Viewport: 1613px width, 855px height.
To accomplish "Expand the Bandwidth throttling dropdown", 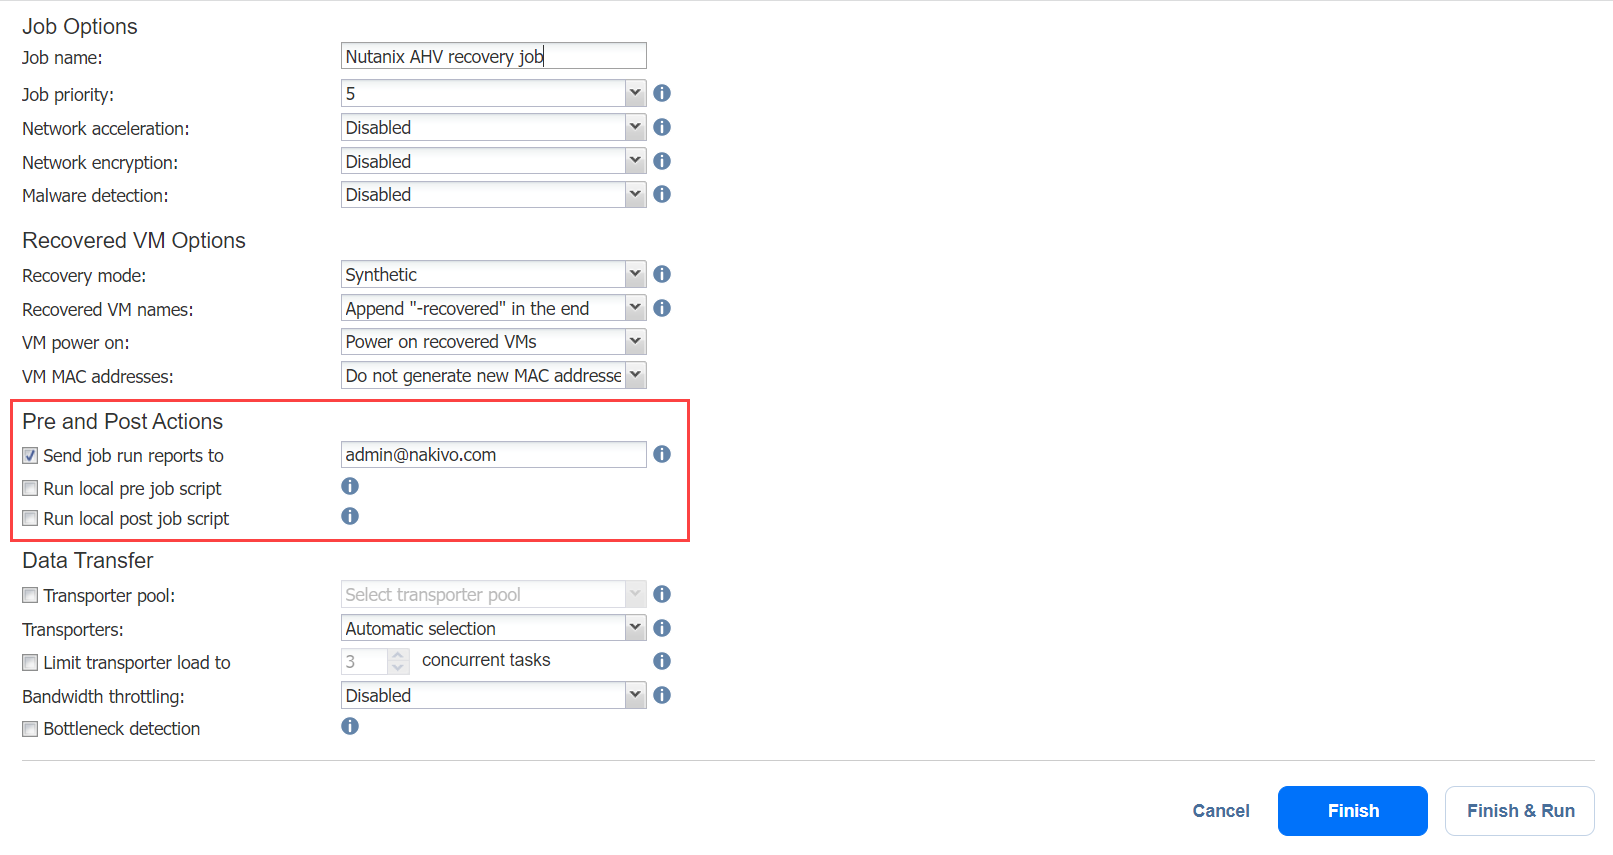I will (x=493, y=695).
